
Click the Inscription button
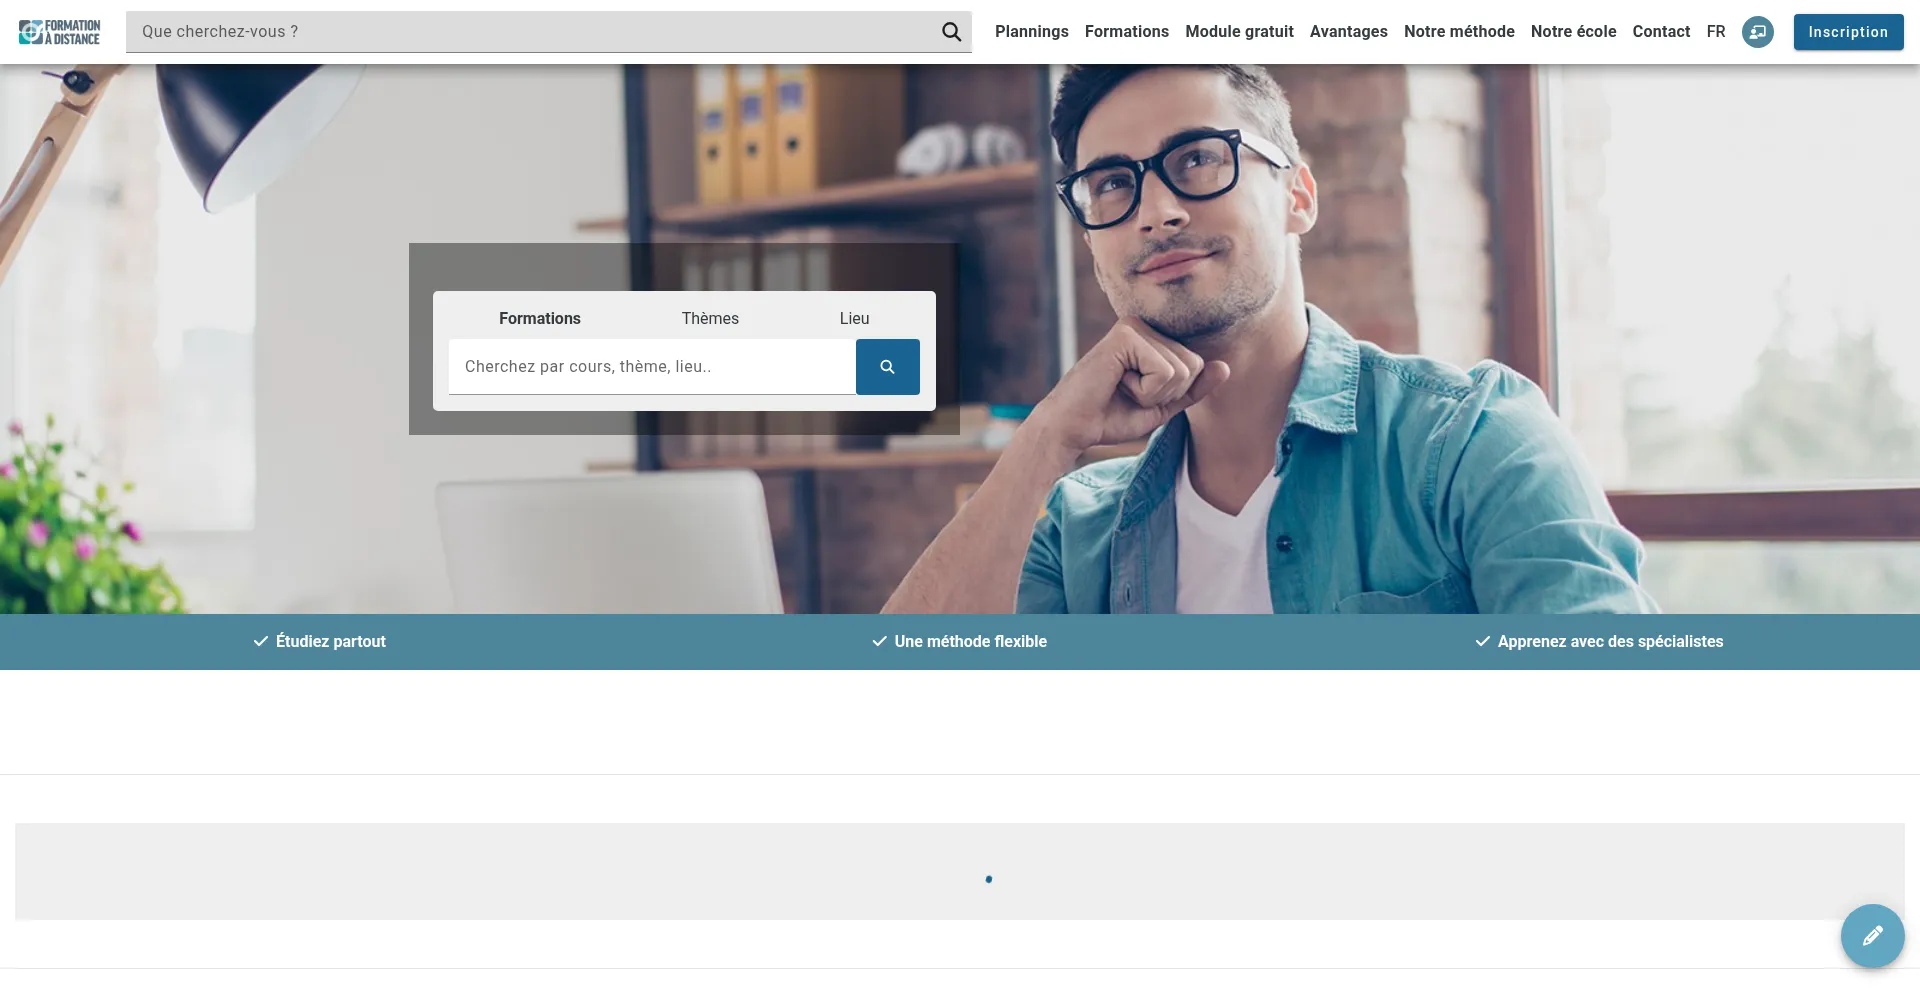click(x=1848, y=32)
